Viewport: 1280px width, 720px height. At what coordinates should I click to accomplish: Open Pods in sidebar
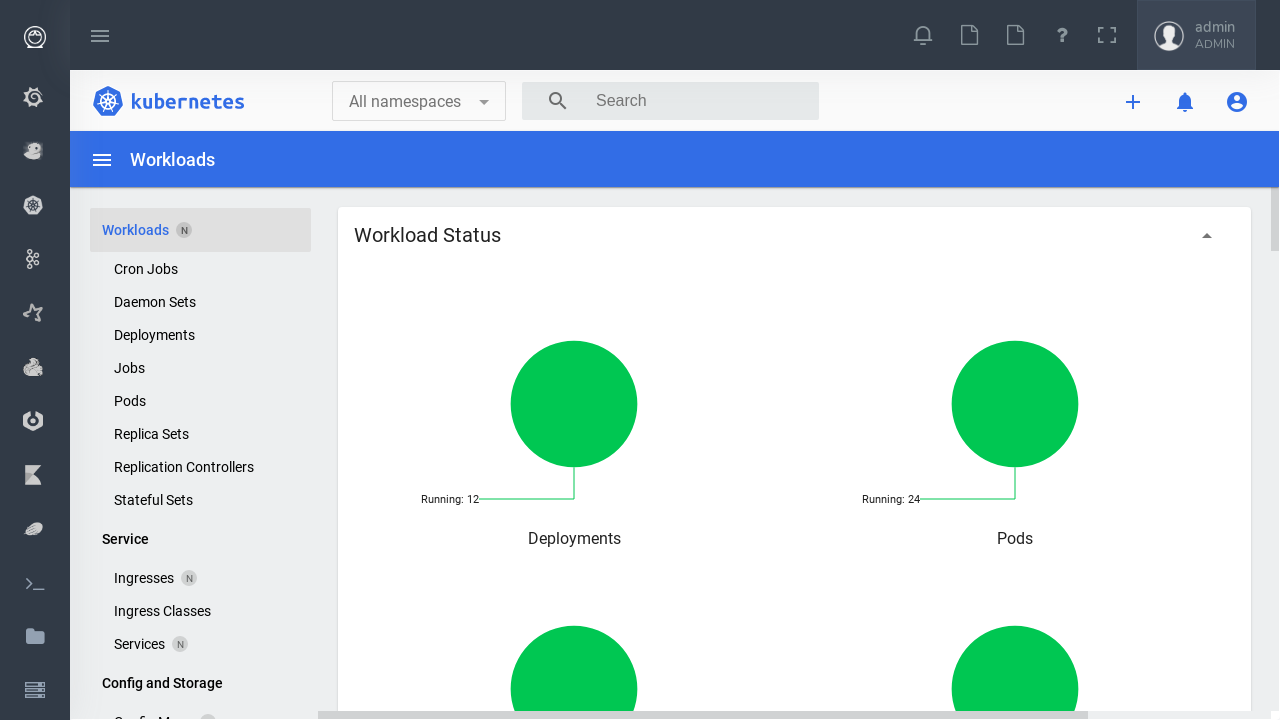coord(130,401)
